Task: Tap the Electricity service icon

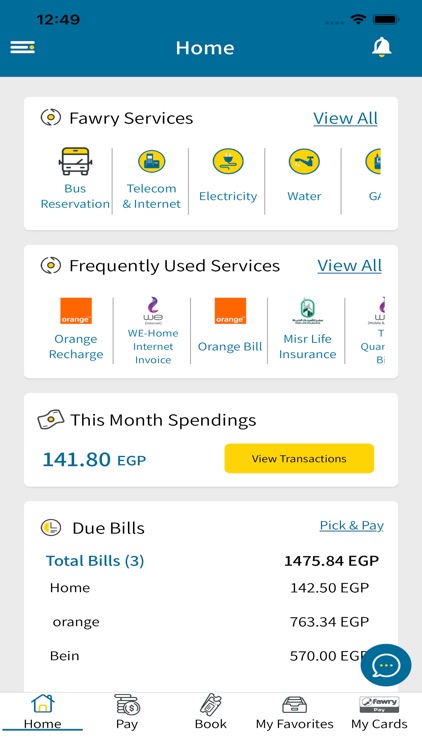Action: click(x=228, y=161)
